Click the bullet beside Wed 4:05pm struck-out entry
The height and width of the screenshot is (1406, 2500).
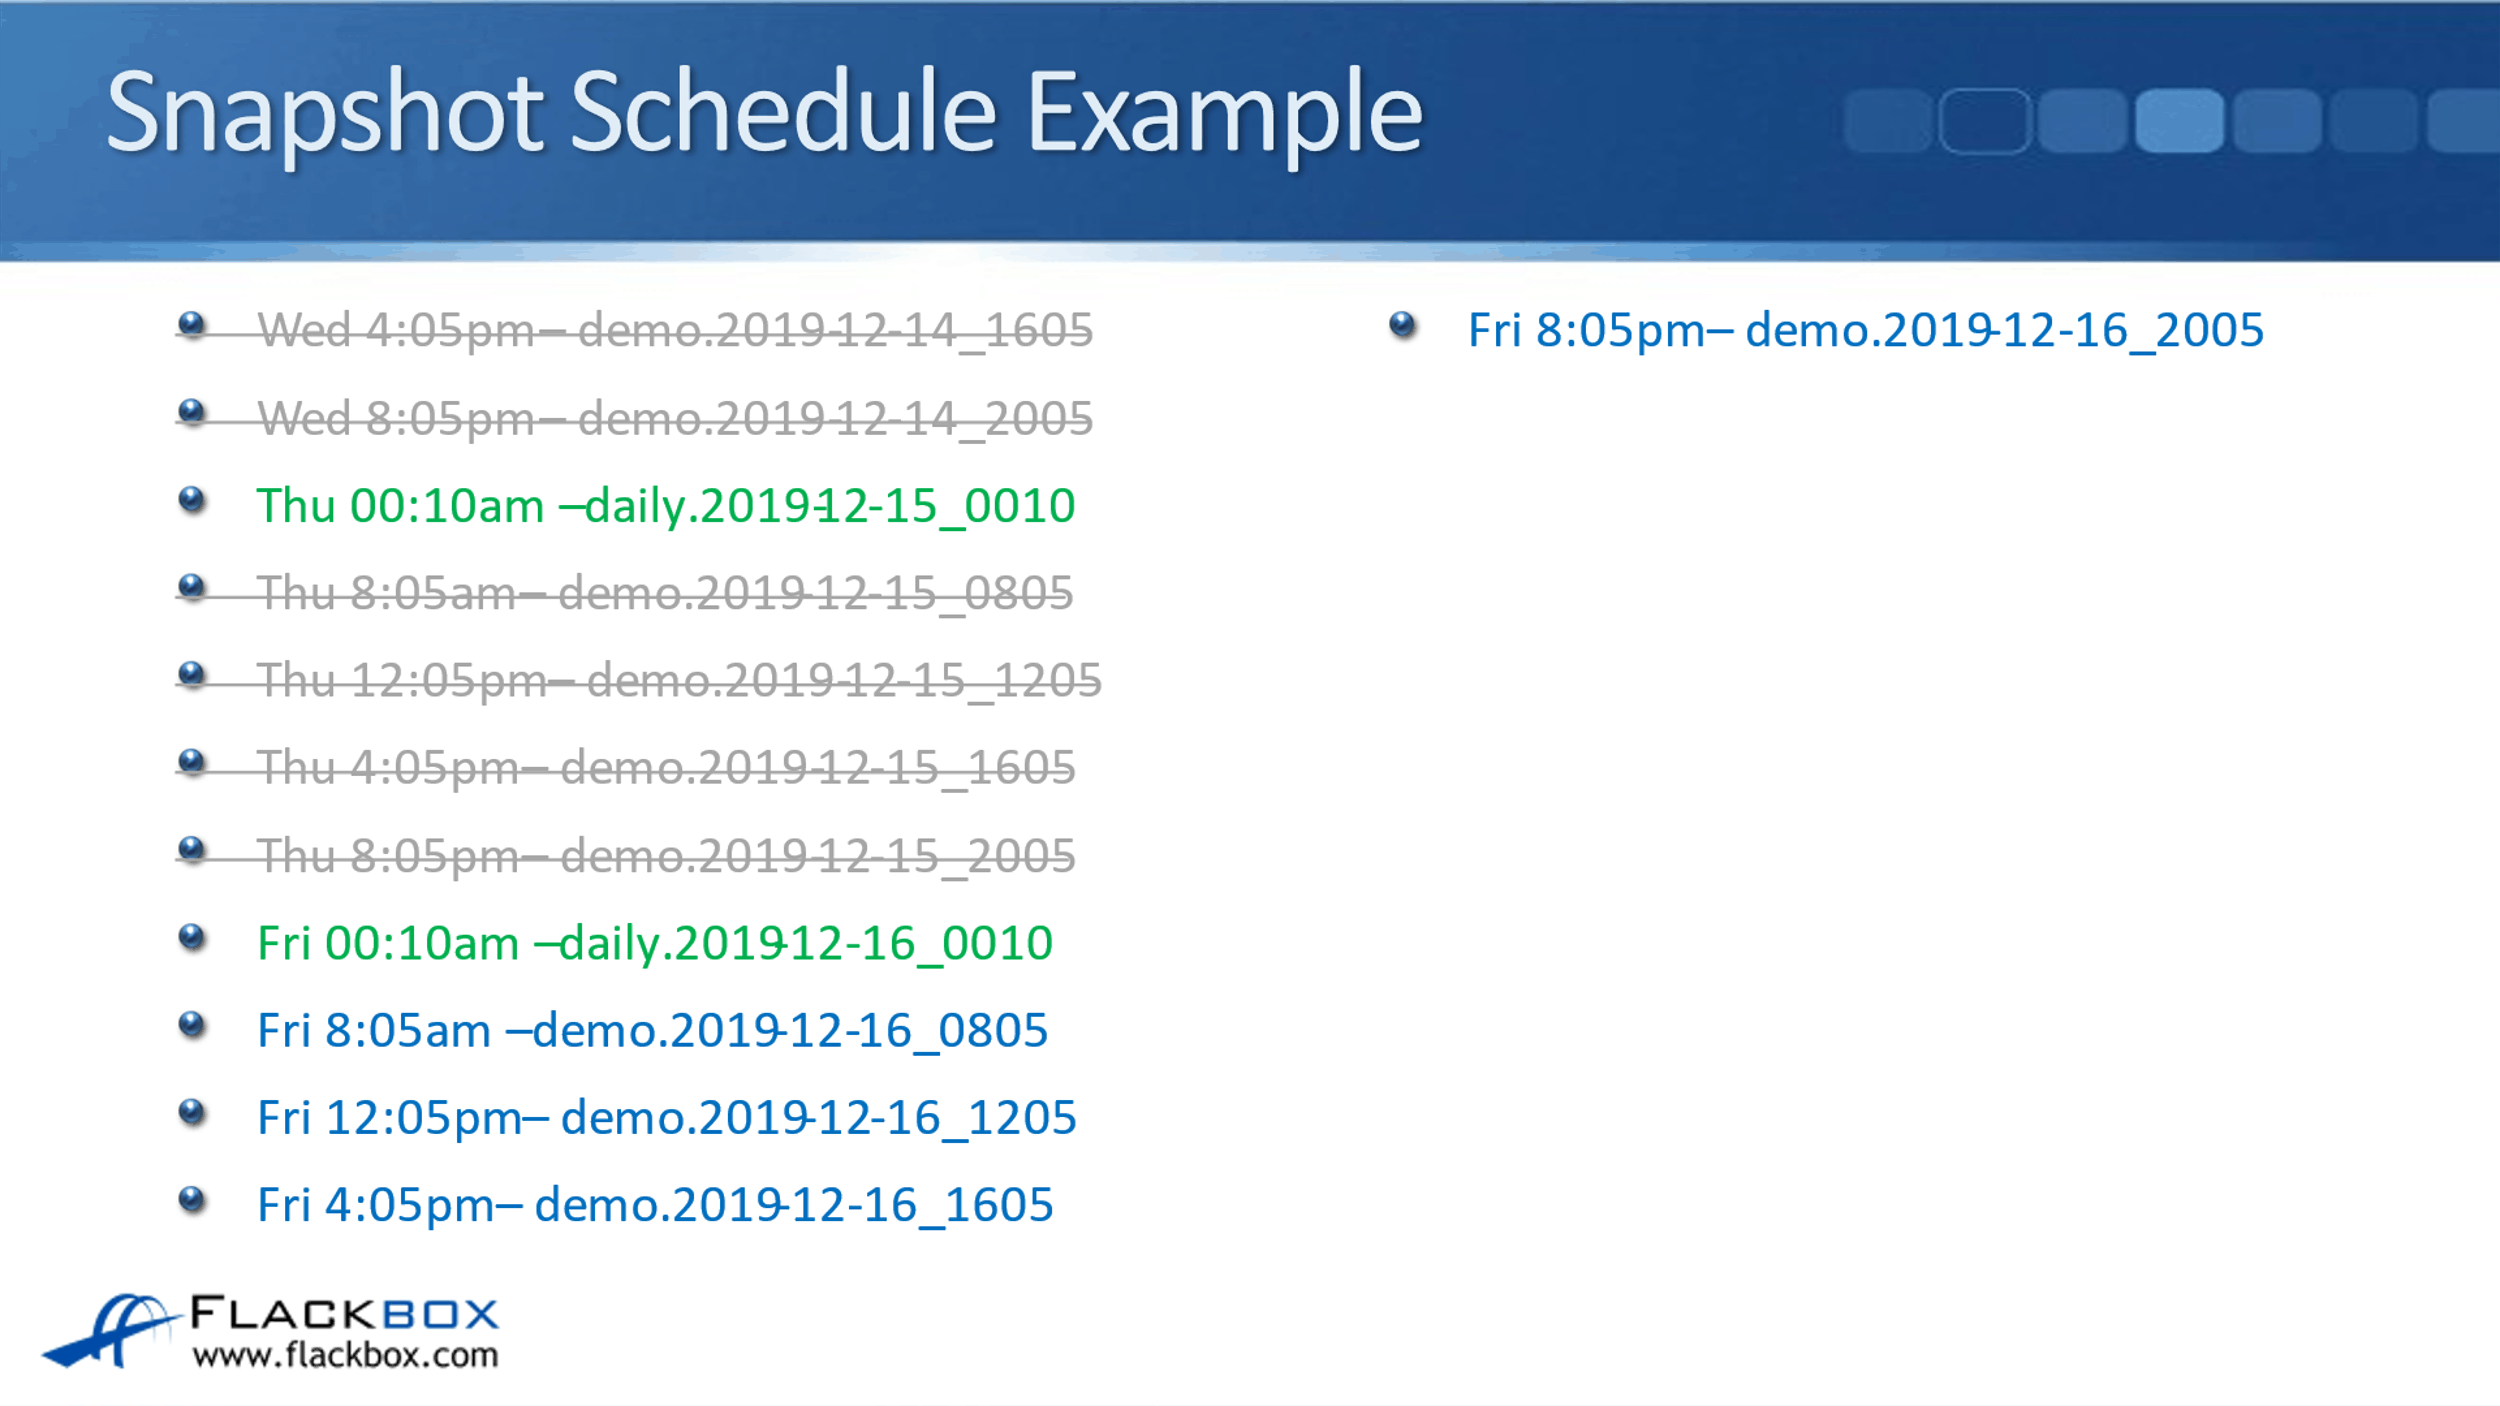click(191, 324)
